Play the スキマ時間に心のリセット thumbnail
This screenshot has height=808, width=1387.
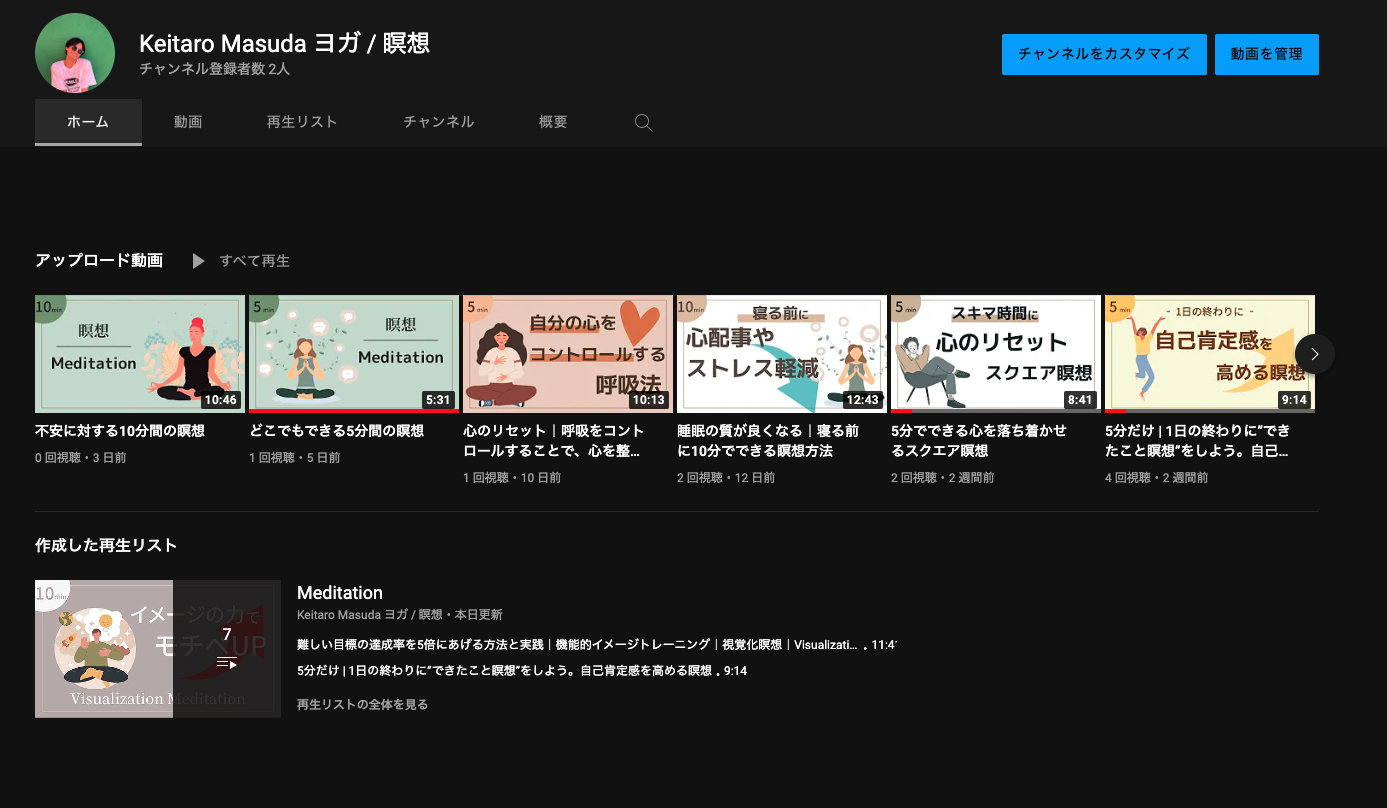(x=995, y=354)
